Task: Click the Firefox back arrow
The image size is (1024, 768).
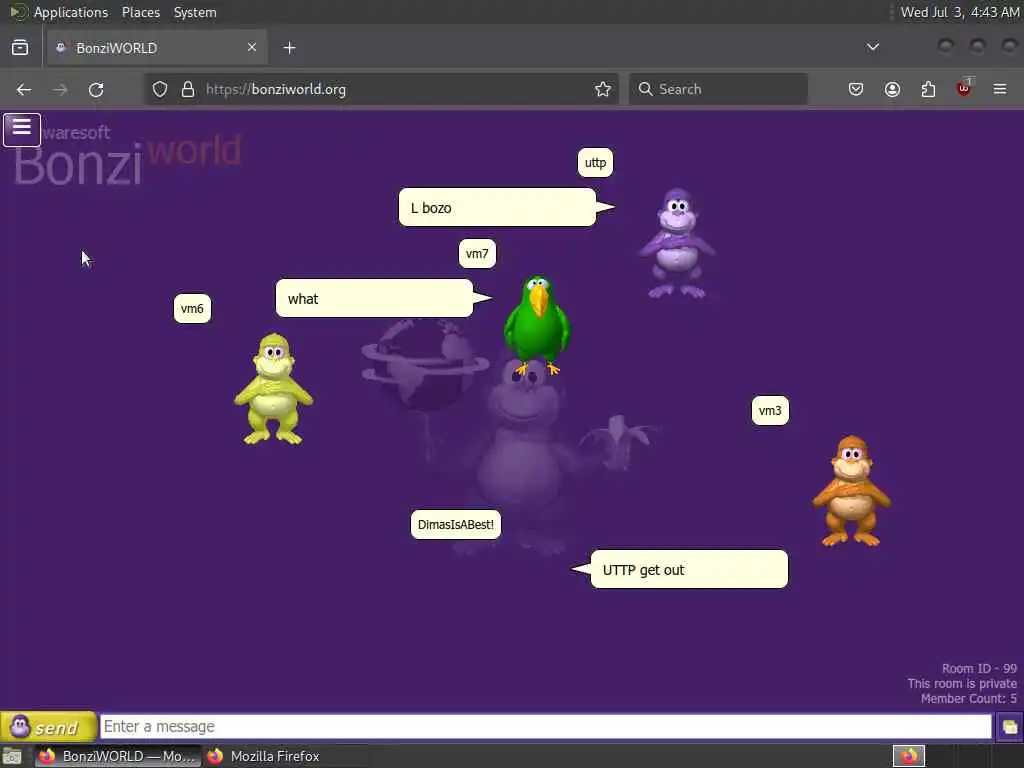Action: tap(24, 89)
